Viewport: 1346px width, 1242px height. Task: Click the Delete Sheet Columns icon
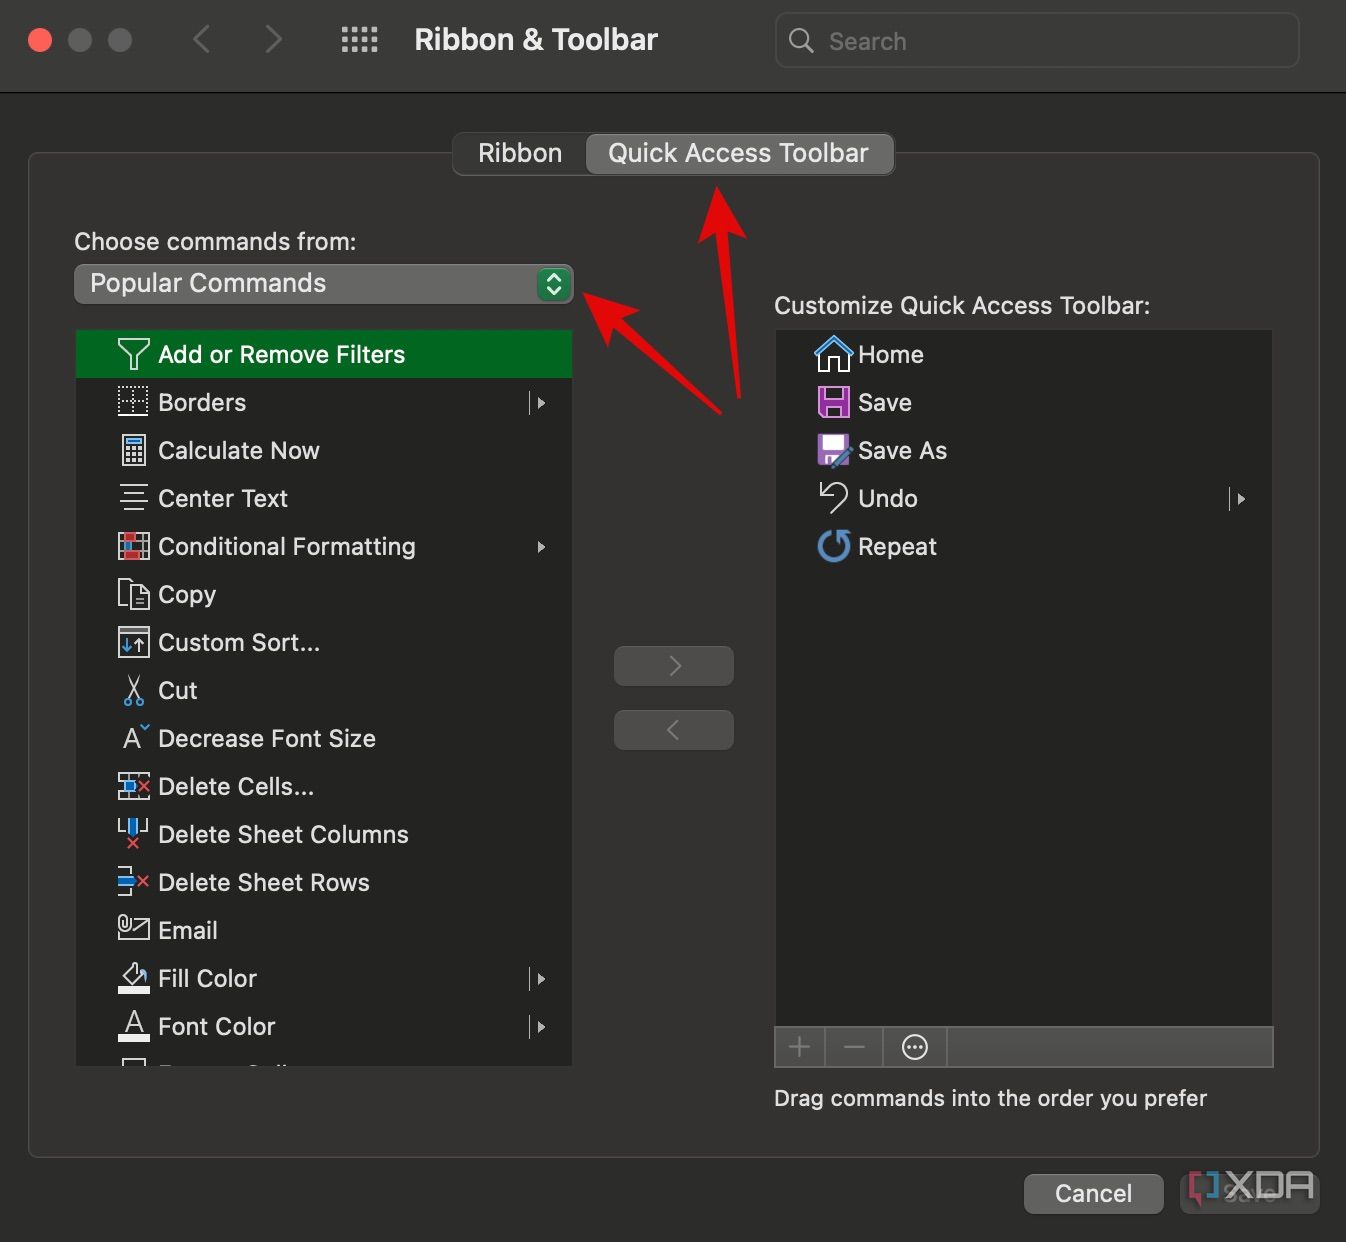point(133,834)
